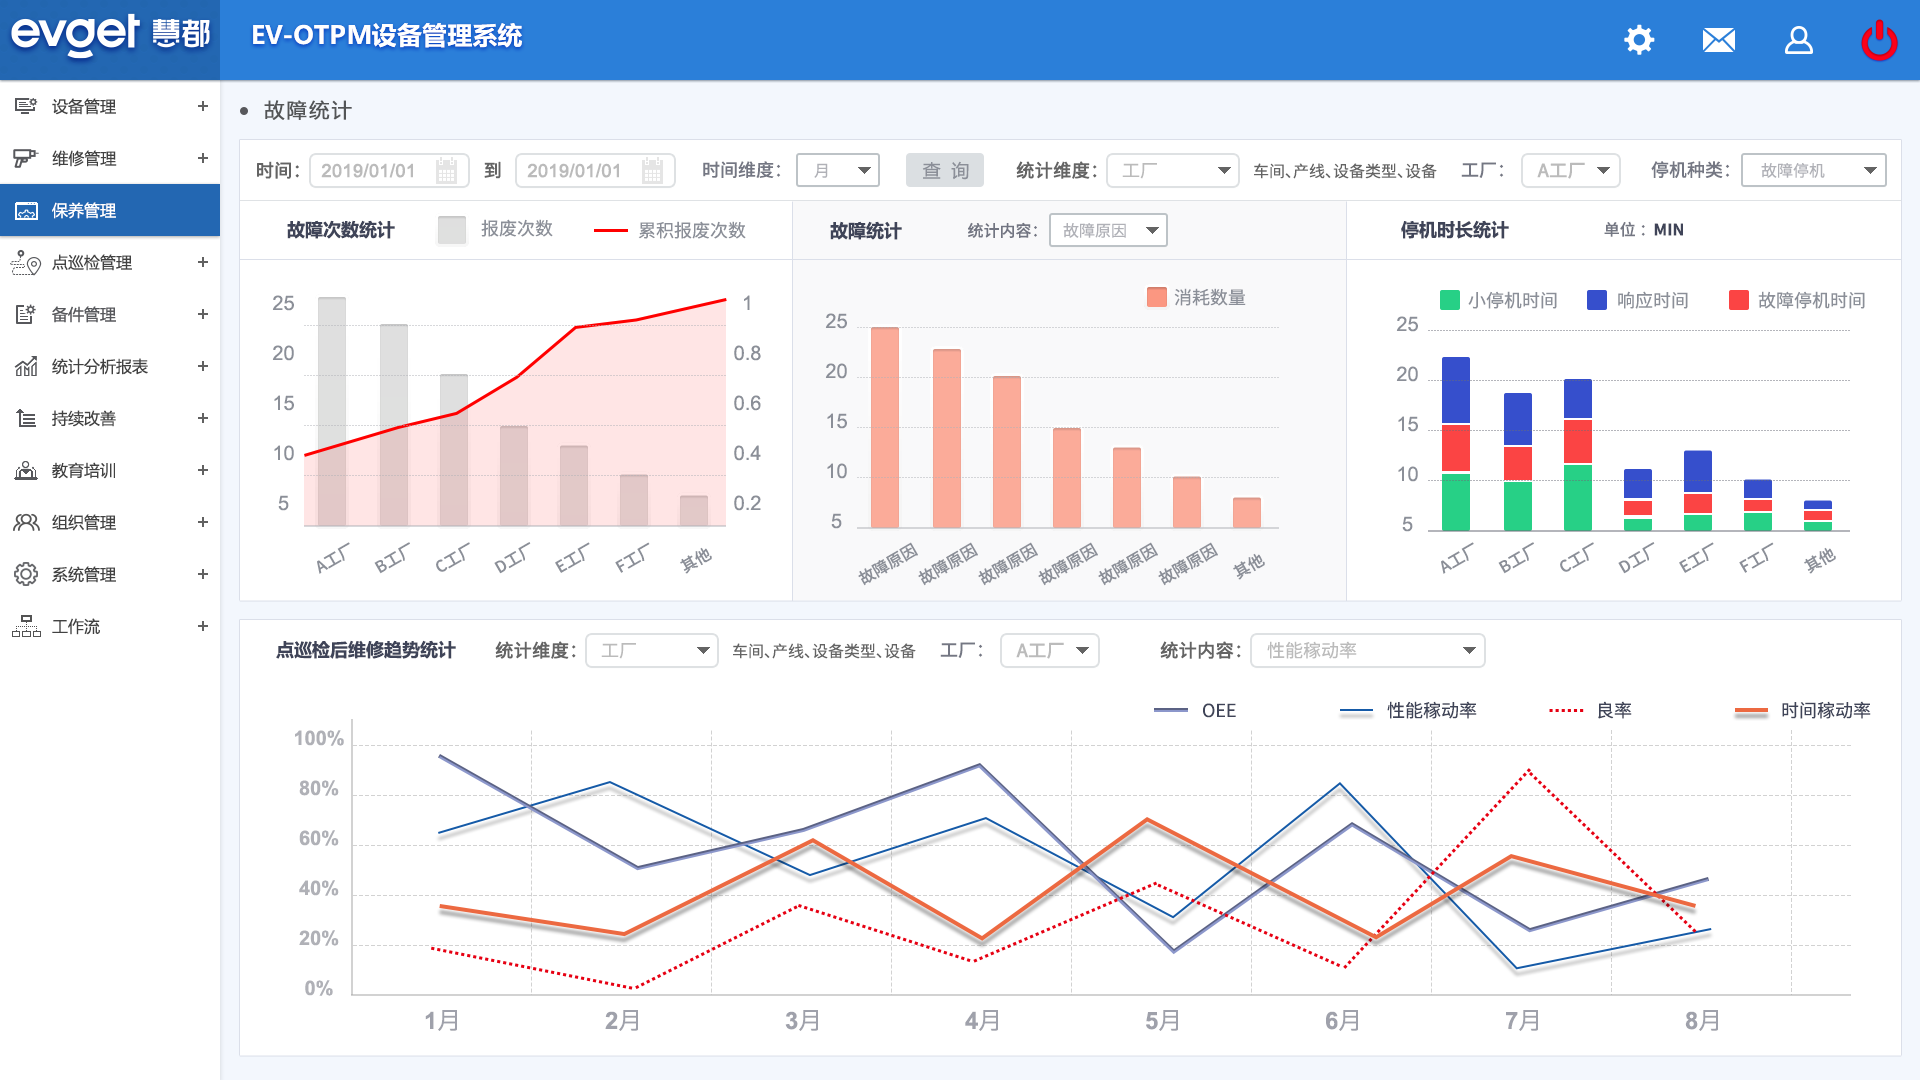1920x1080 pixels.
Task: Expand 工作流 with its plus sign
Action: click(203, 626)
